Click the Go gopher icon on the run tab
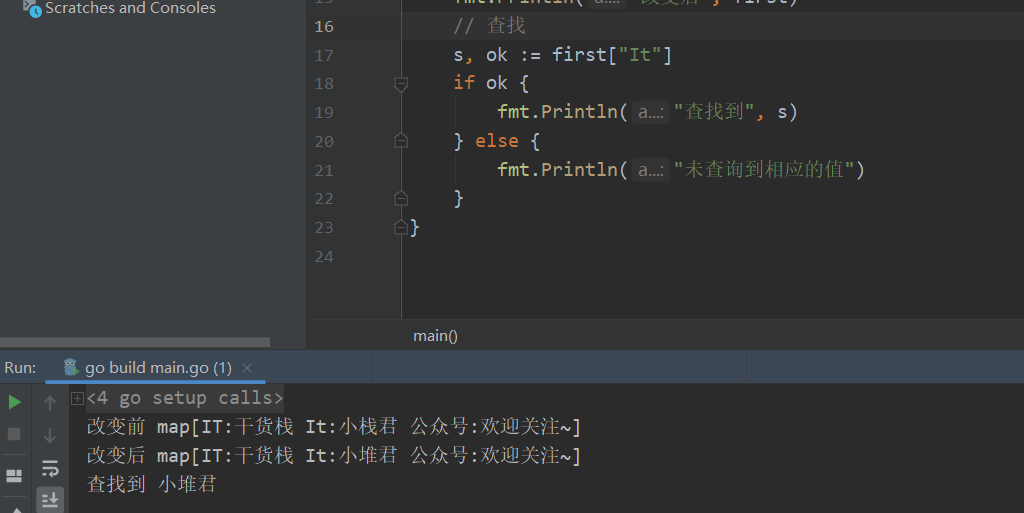The image size is (1024, 513). [x=71, y=367]
